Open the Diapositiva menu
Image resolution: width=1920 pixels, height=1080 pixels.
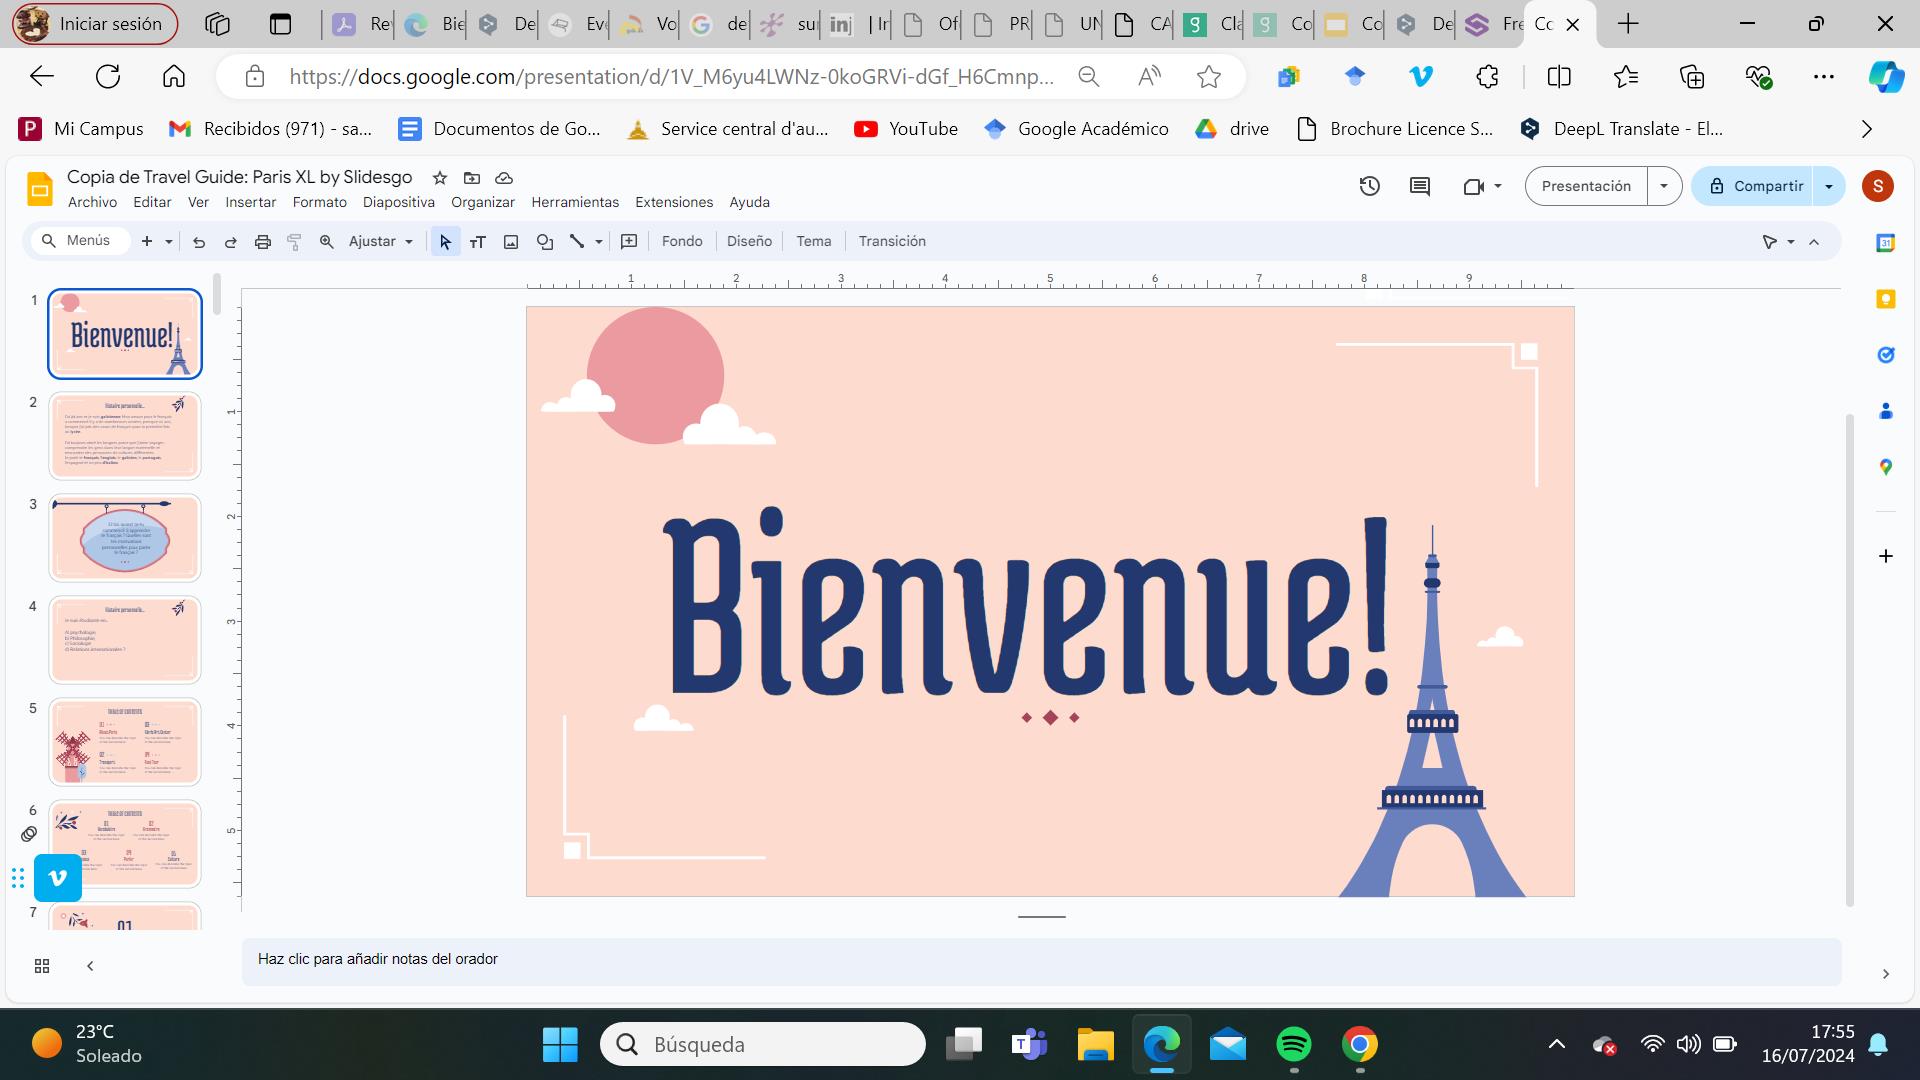(x=398, y=202)
